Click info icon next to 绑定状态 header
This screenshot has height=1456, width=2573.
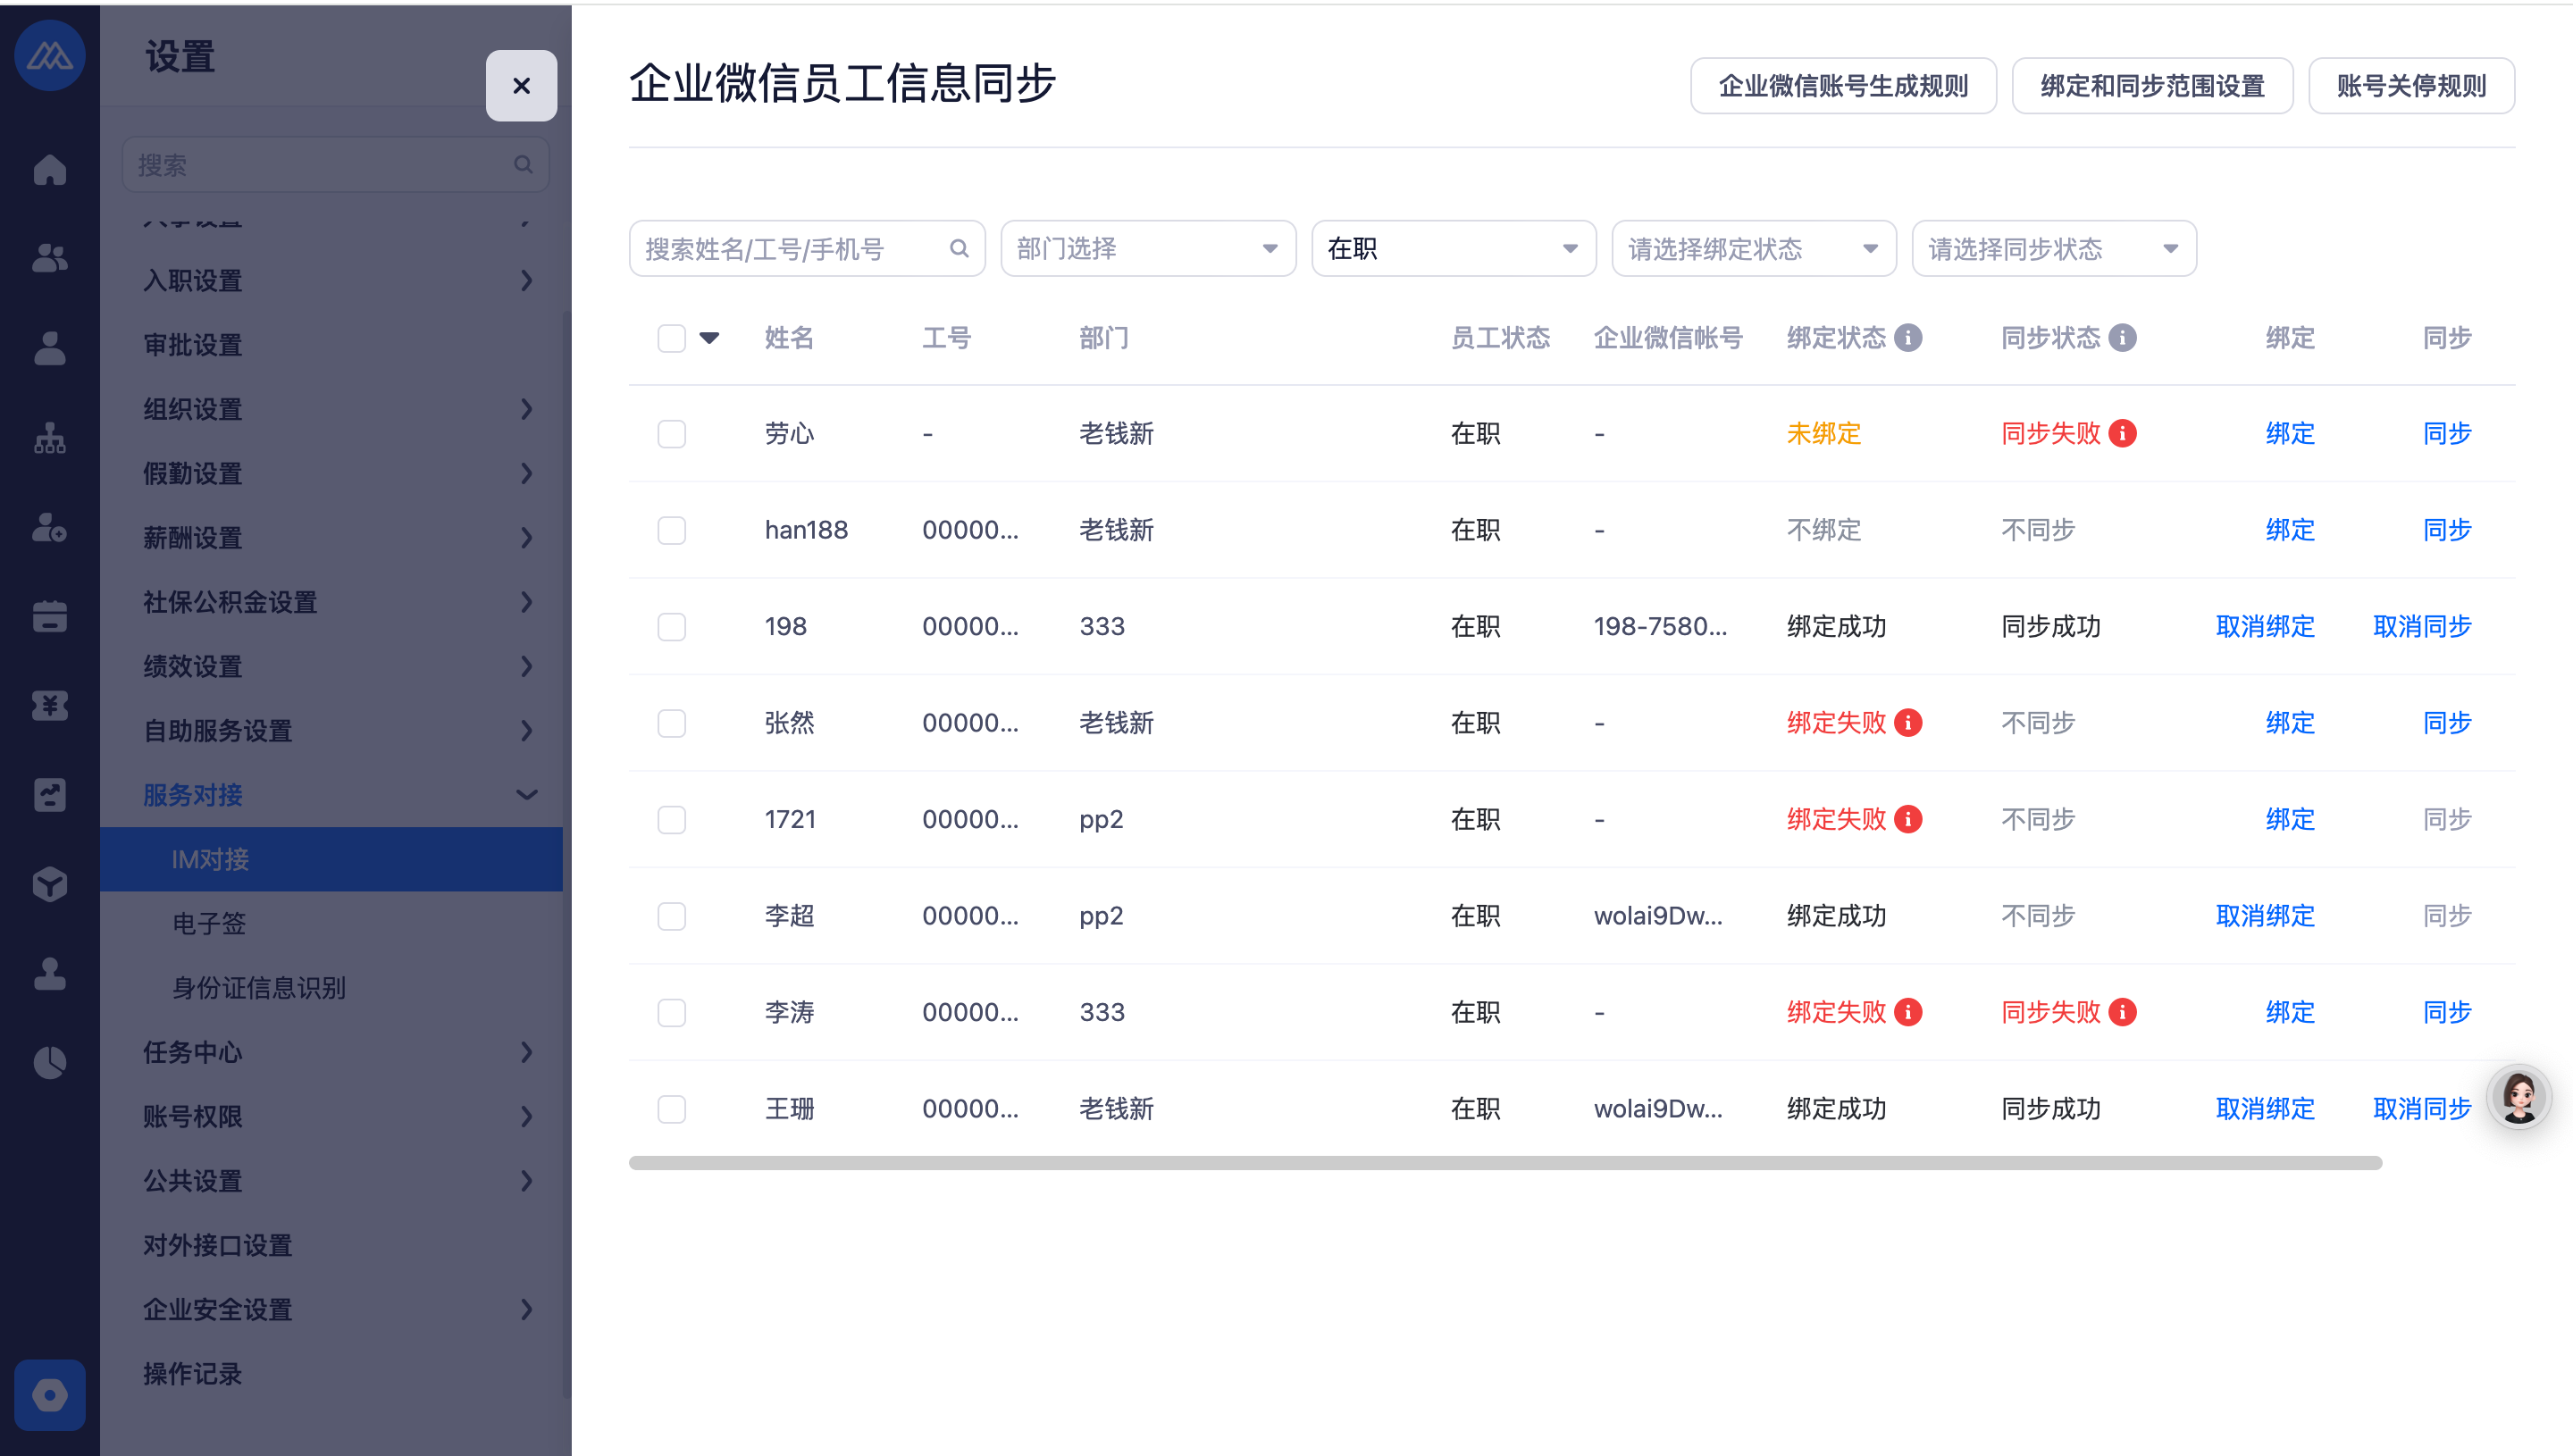pos(1908,338)
